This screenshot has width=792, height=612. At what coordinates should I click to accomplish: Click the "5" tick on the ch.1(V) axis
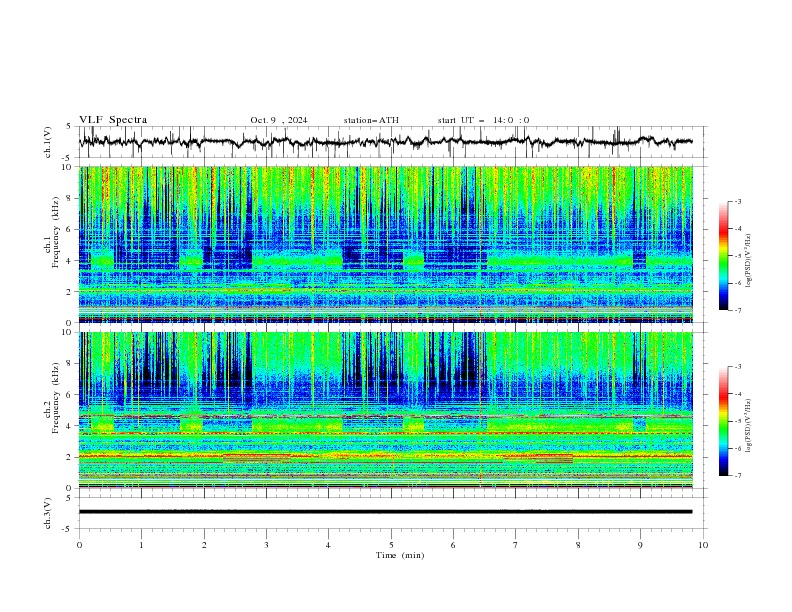pyautogui.click(x=69, y=127)
